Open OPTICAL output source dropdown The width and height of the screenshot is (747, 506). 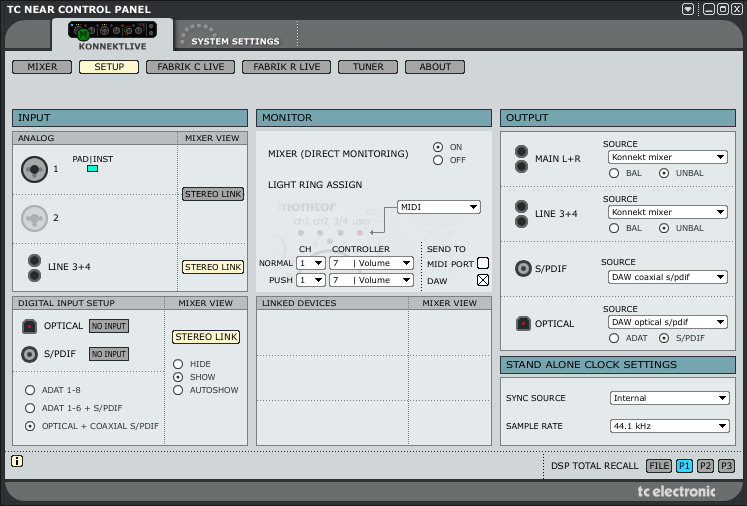667,323
